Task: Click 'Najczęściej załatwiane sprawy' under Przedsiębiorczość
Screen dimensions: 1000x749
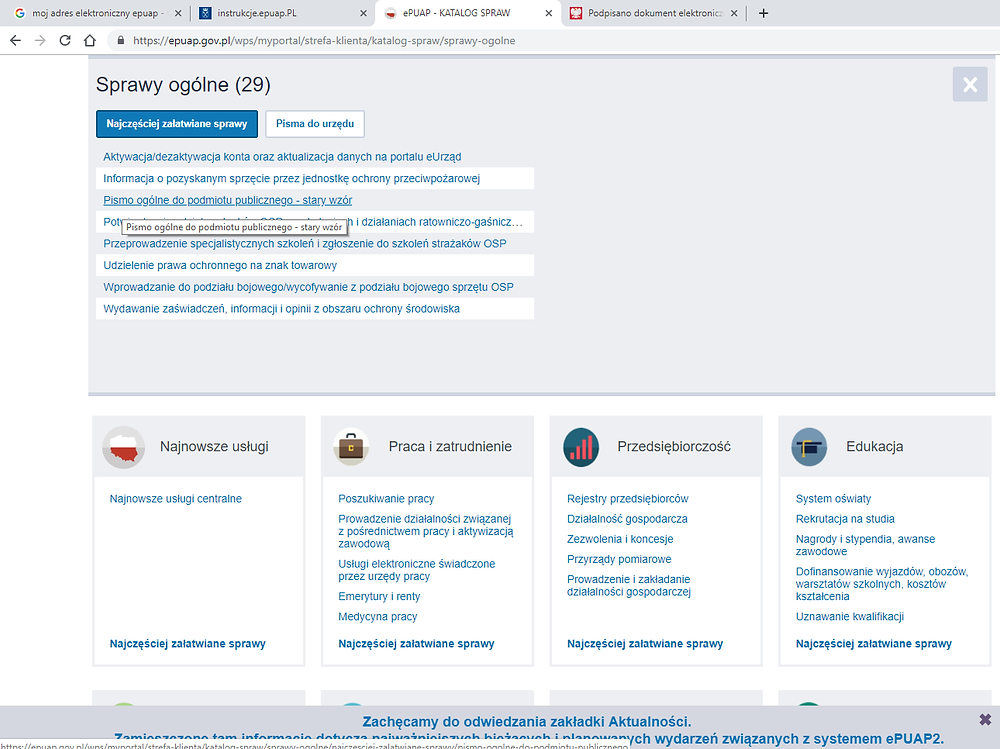Action: (x=645, y=644)
